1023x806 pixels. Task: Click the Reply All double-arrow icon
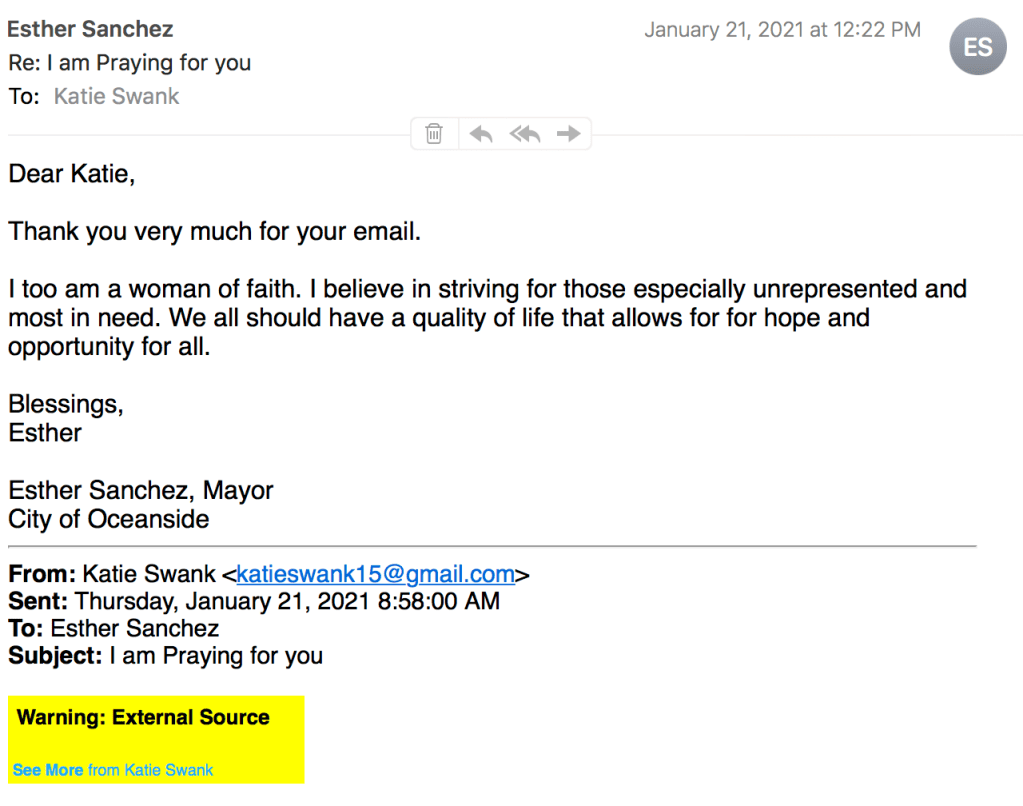pos(525,133)
